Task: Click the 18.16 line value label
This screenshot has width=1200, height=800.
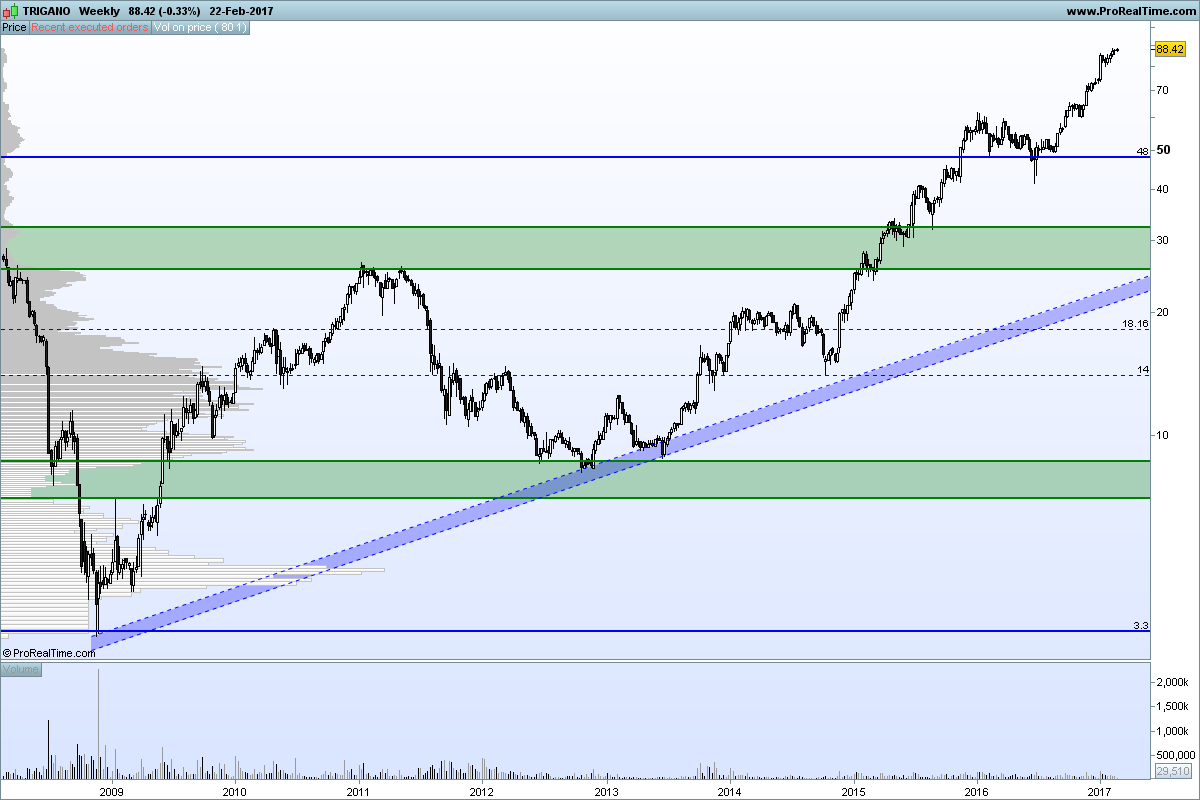Action: click(x=1134, y=324)
